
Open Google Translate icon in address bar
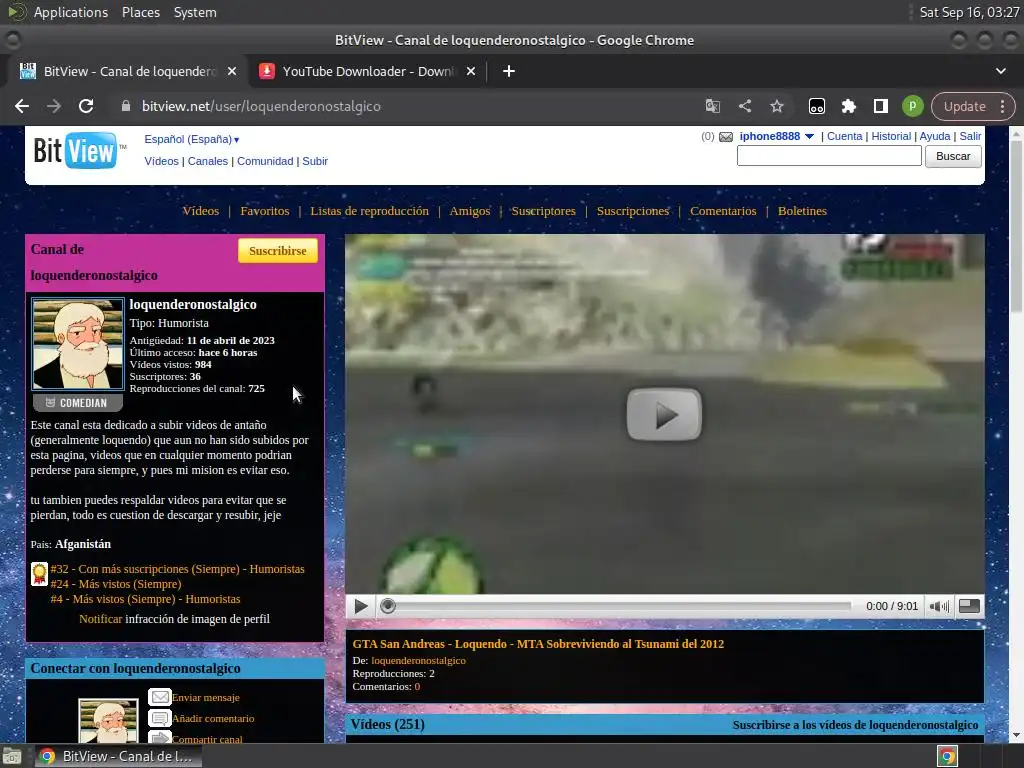712,106
